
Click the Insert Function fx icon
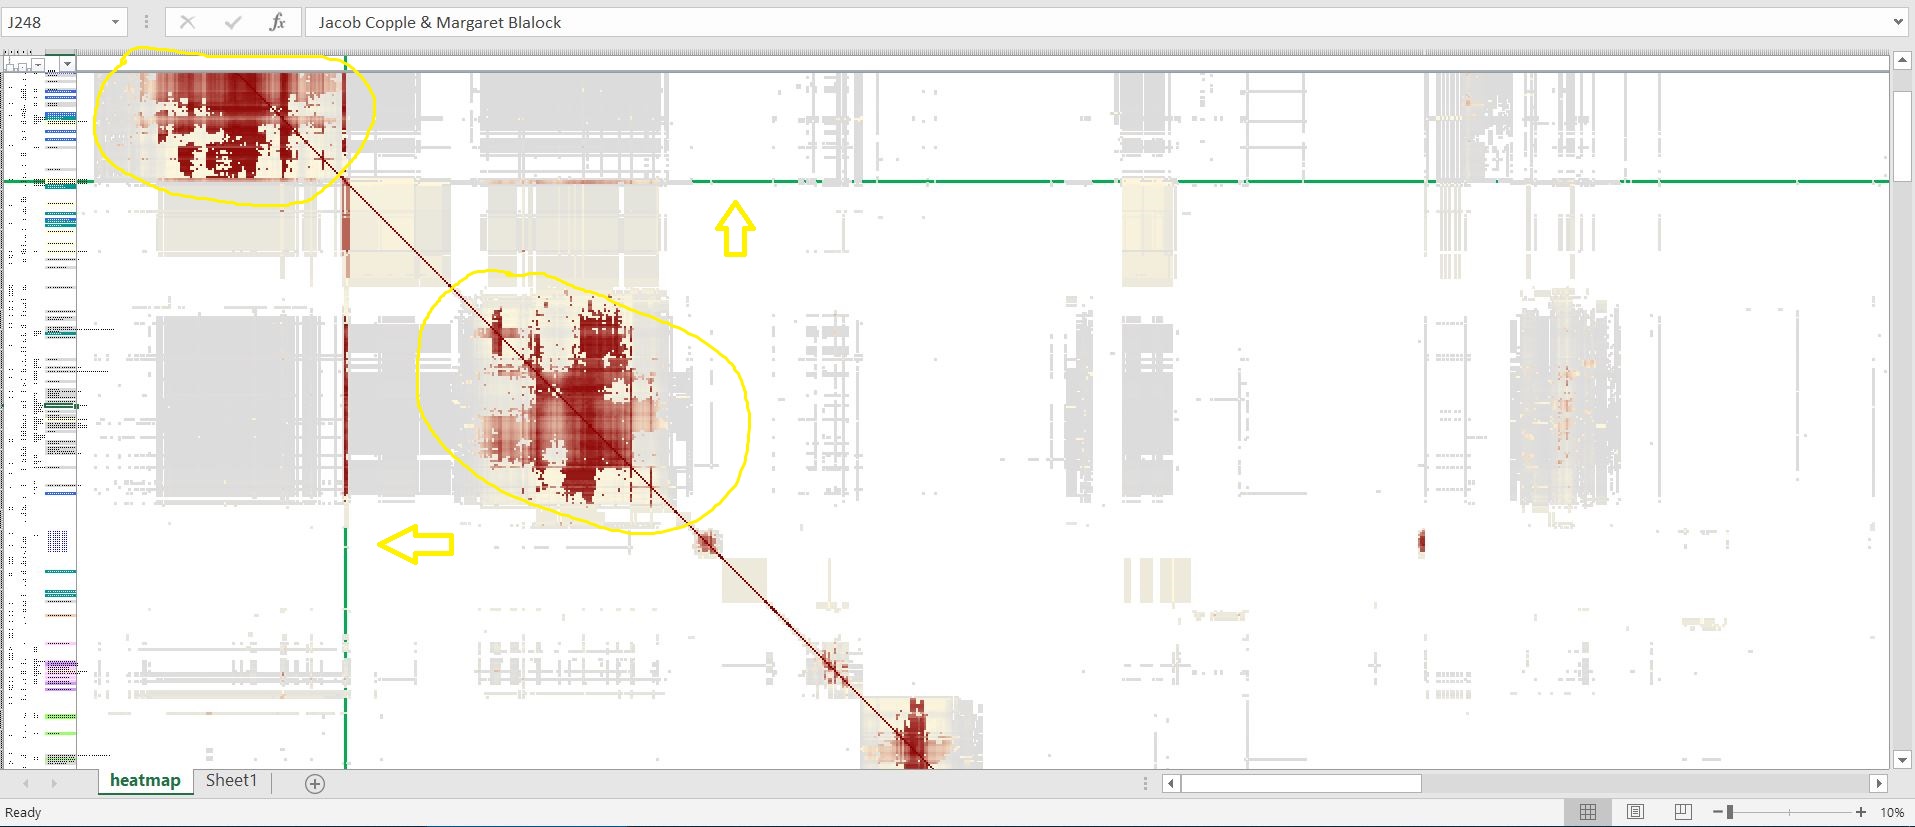click(277, 22)
